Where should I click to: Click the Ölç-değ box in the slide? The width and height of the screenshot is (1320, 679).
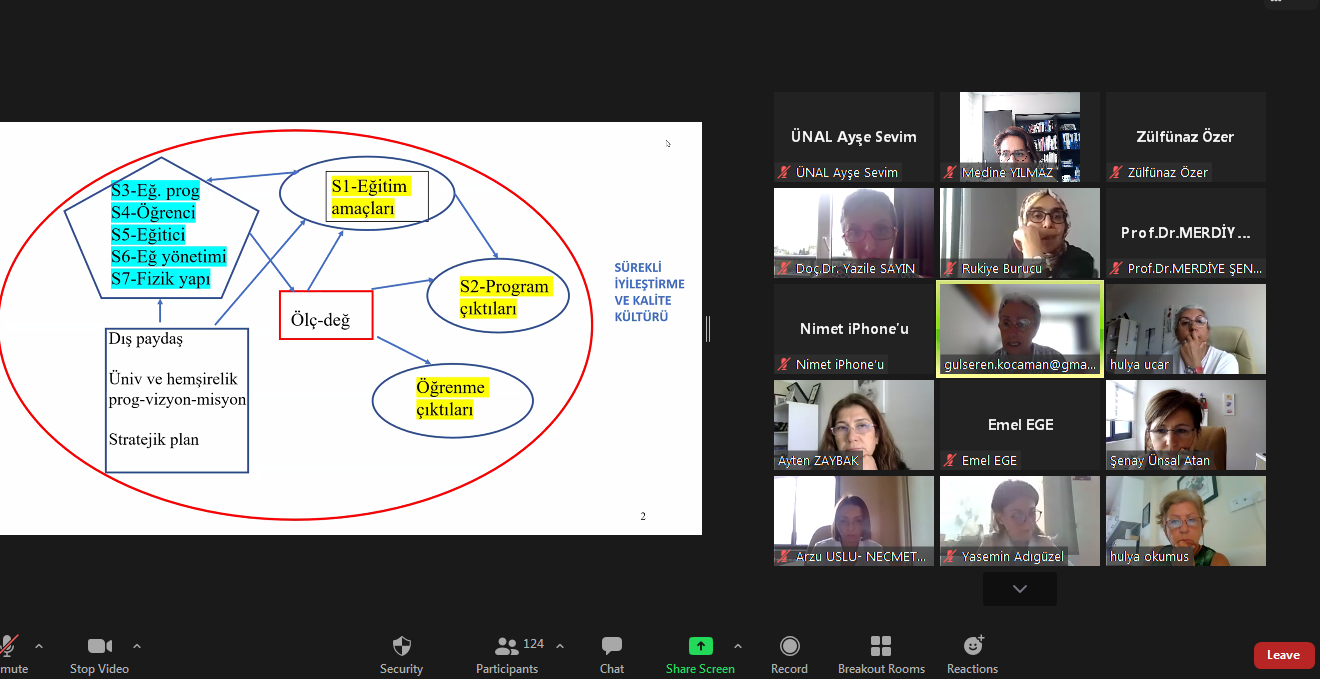(x=326, y=315)
